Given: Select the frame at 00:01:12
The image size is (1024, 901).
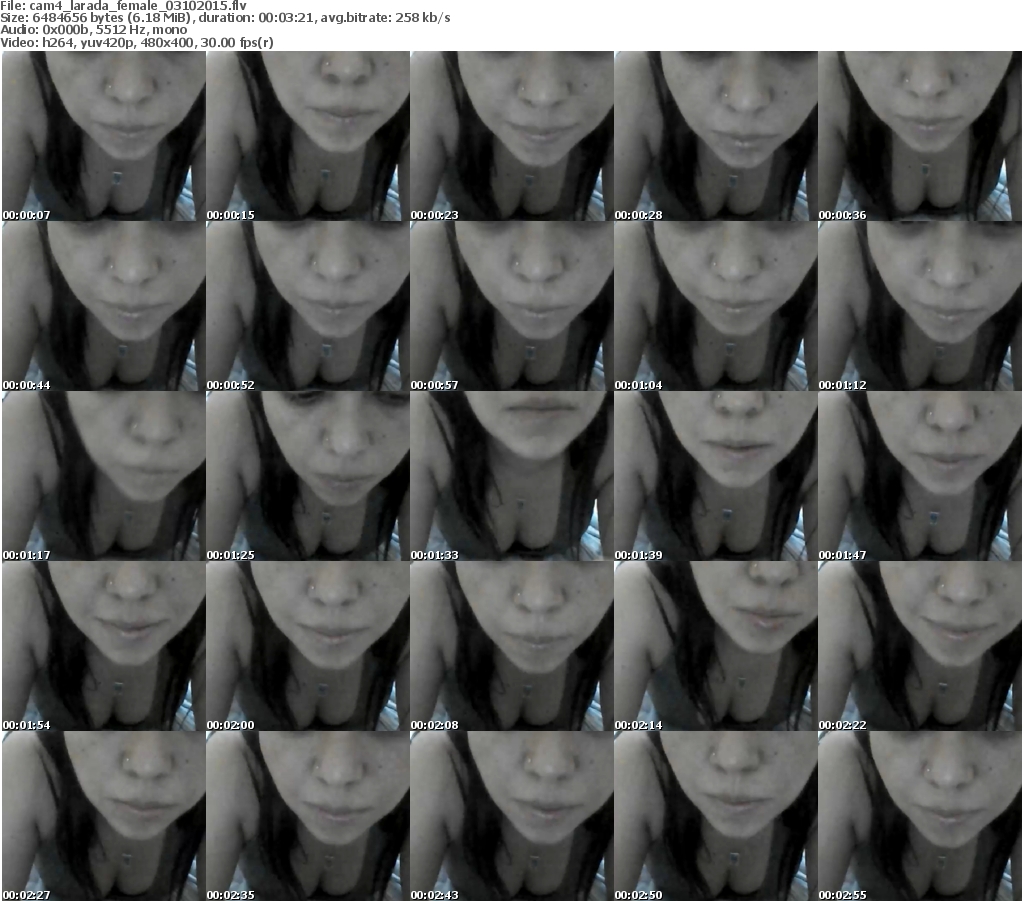Looking at the screenshot, I should click(x=920, y=306).
